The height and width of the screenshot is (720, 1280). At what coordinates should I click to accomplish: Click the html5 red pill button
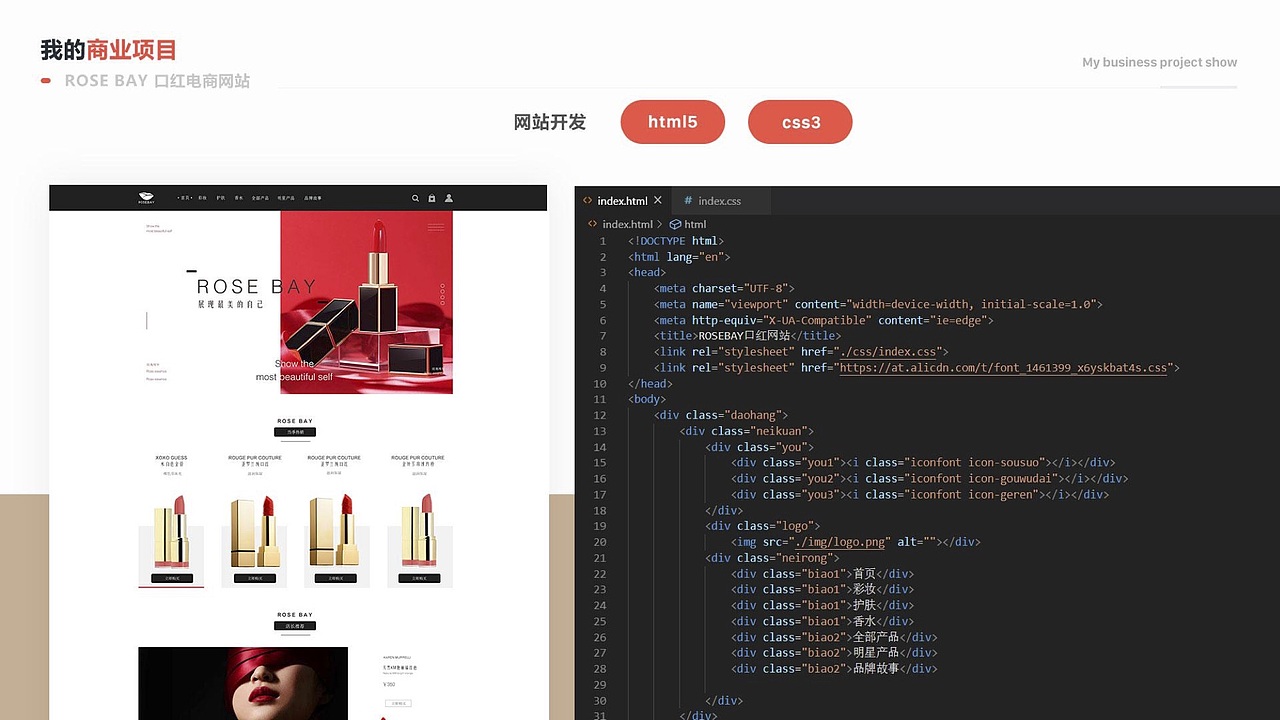pyautogui.click(x=673, y=122)
